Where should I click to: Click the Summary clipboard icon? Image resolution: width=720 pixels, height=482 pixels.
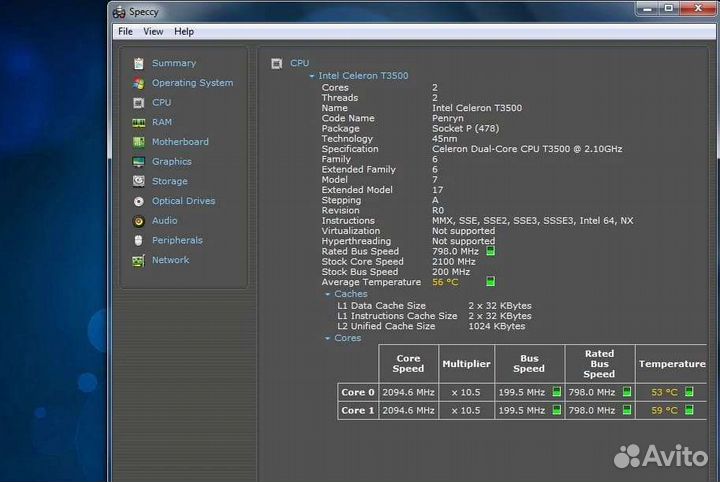click(x=139, y=63)
